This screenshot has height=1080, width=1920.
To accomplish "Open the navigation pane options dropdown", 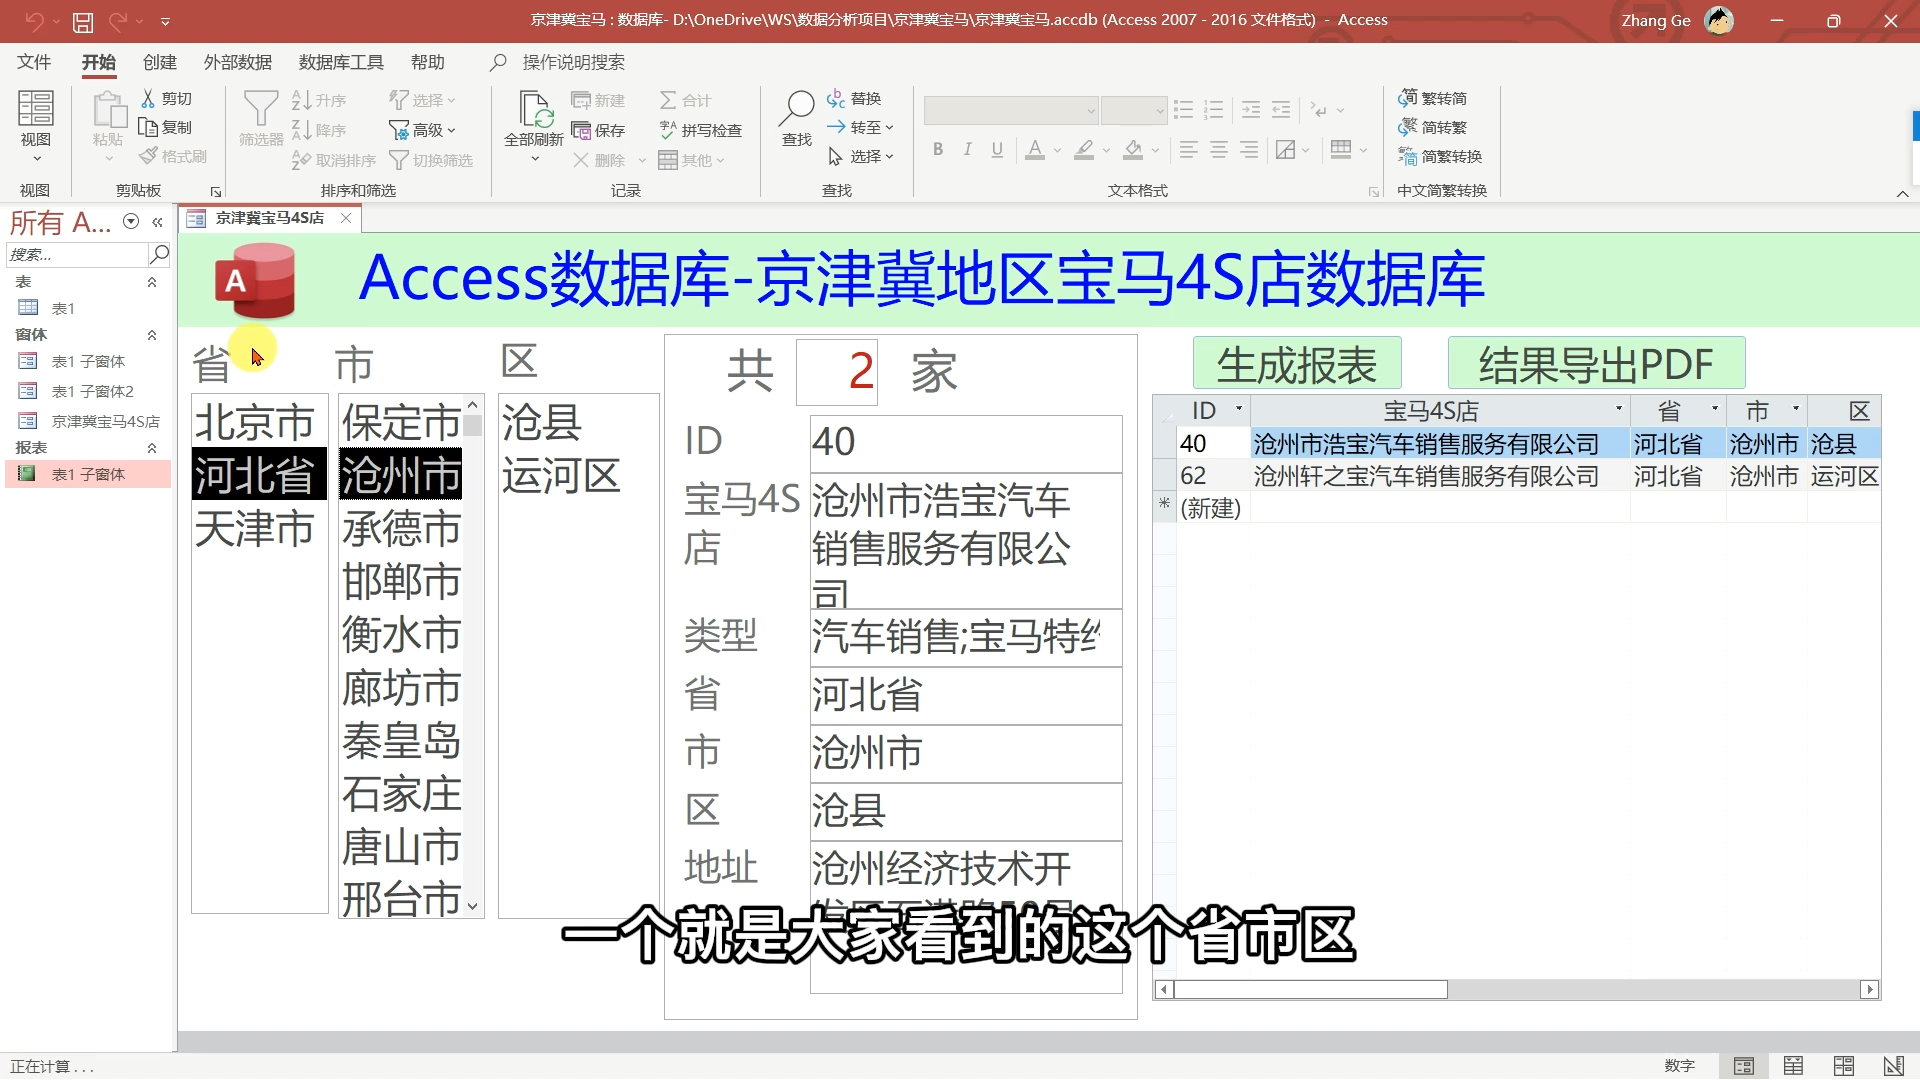I will (131, 222).
